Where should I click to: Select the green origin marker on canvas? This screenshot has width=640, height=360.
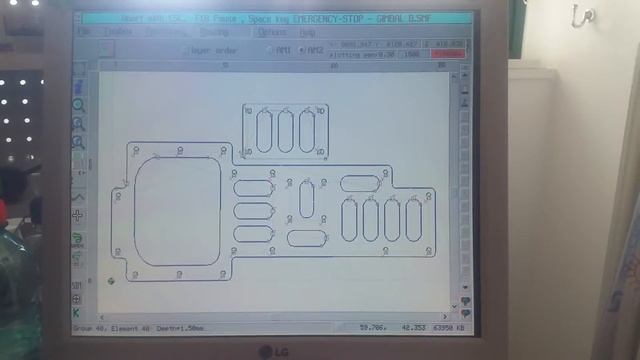pyautogui.click(x=111, y=281)
